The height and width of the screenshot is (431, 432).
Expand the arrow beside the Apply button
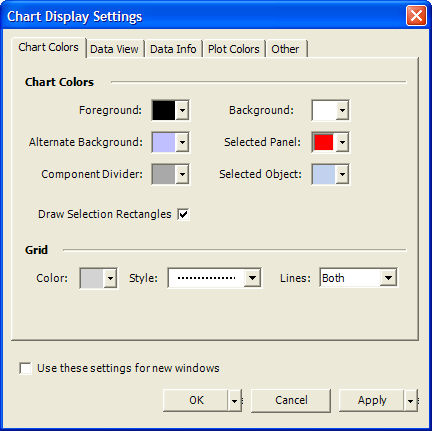click(x=411, y=400)
